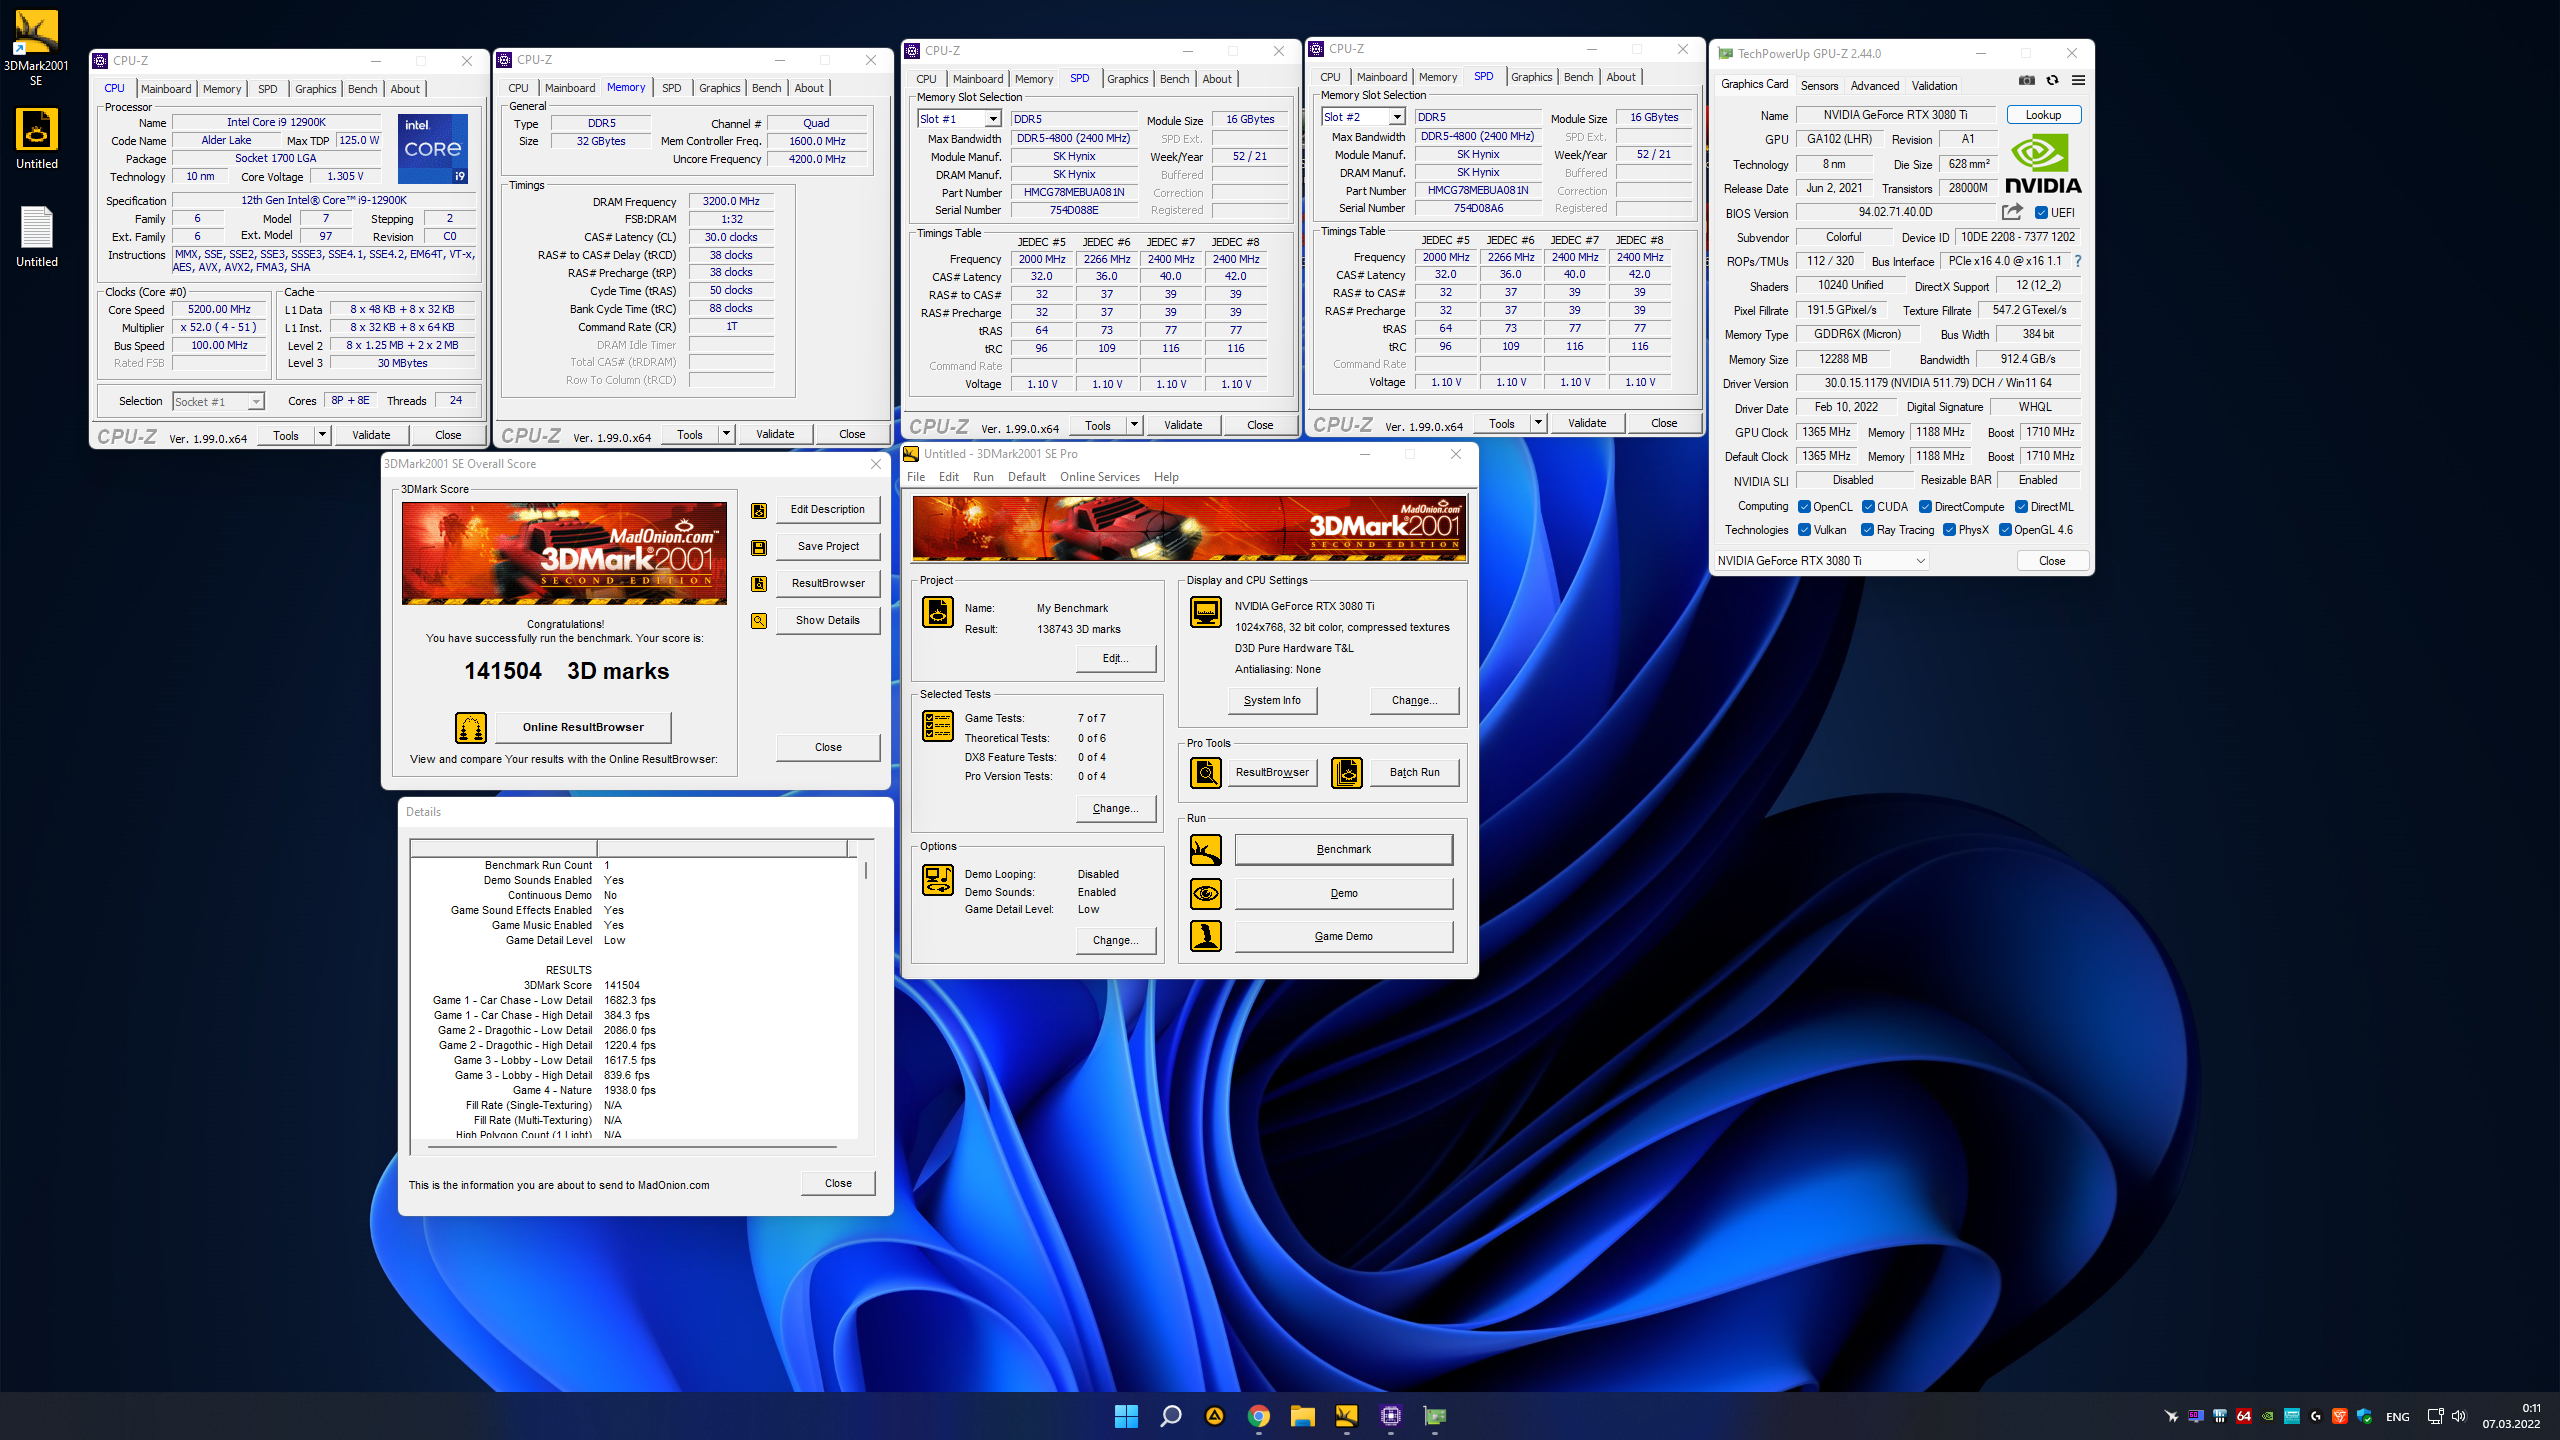Toggle the Vulkan checkbox in GPU-Z
The width and height of the screenshot is (2560, 1440).
tap(1804, 530)
